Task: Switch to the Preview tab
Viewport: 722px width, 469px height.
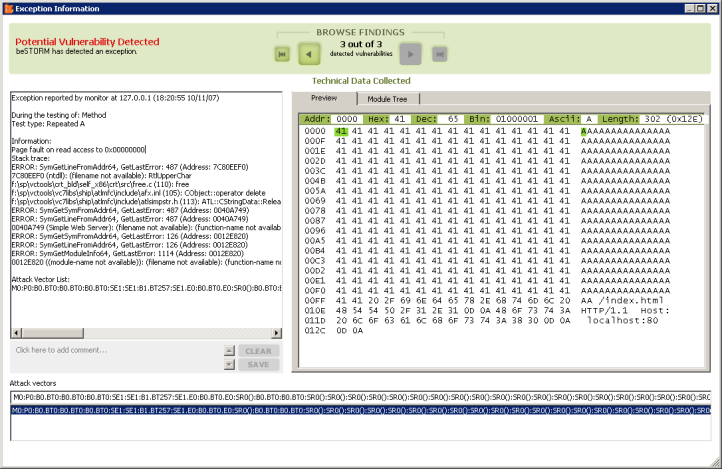Action: tap(324, 98)
